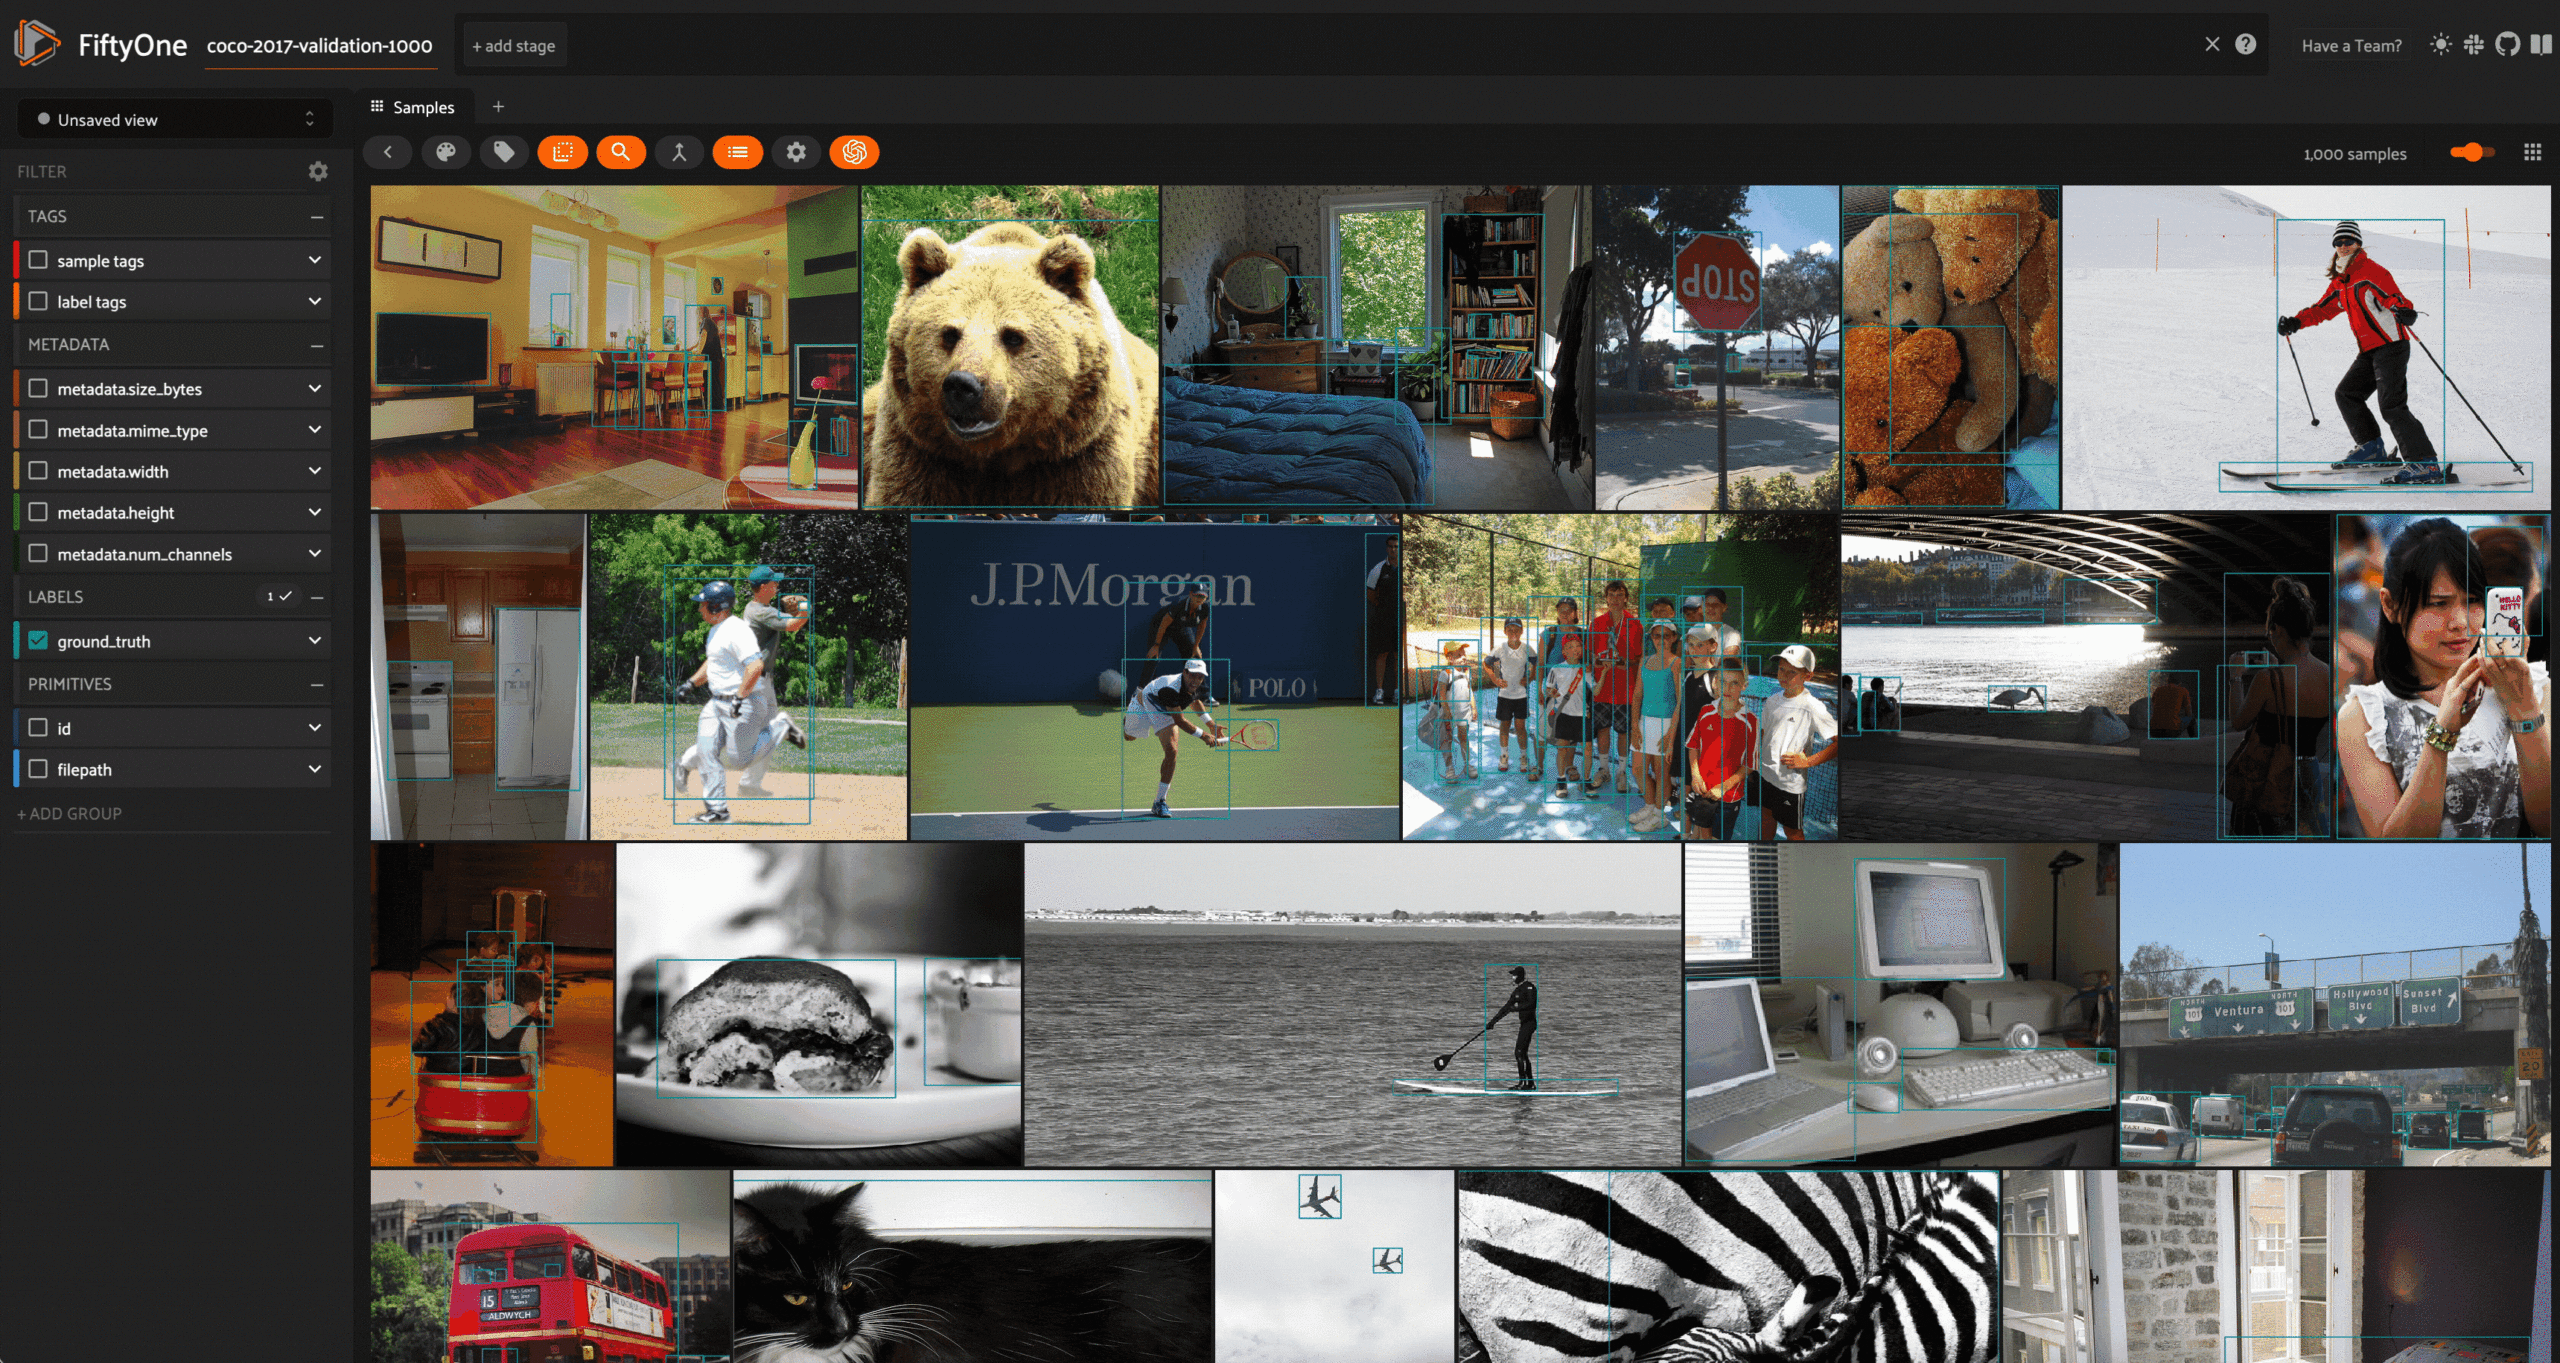This screenshot has width=2560, height=1363.
Task: Expand metadata.size_bytes filter arrow
Action: point(315,388)
